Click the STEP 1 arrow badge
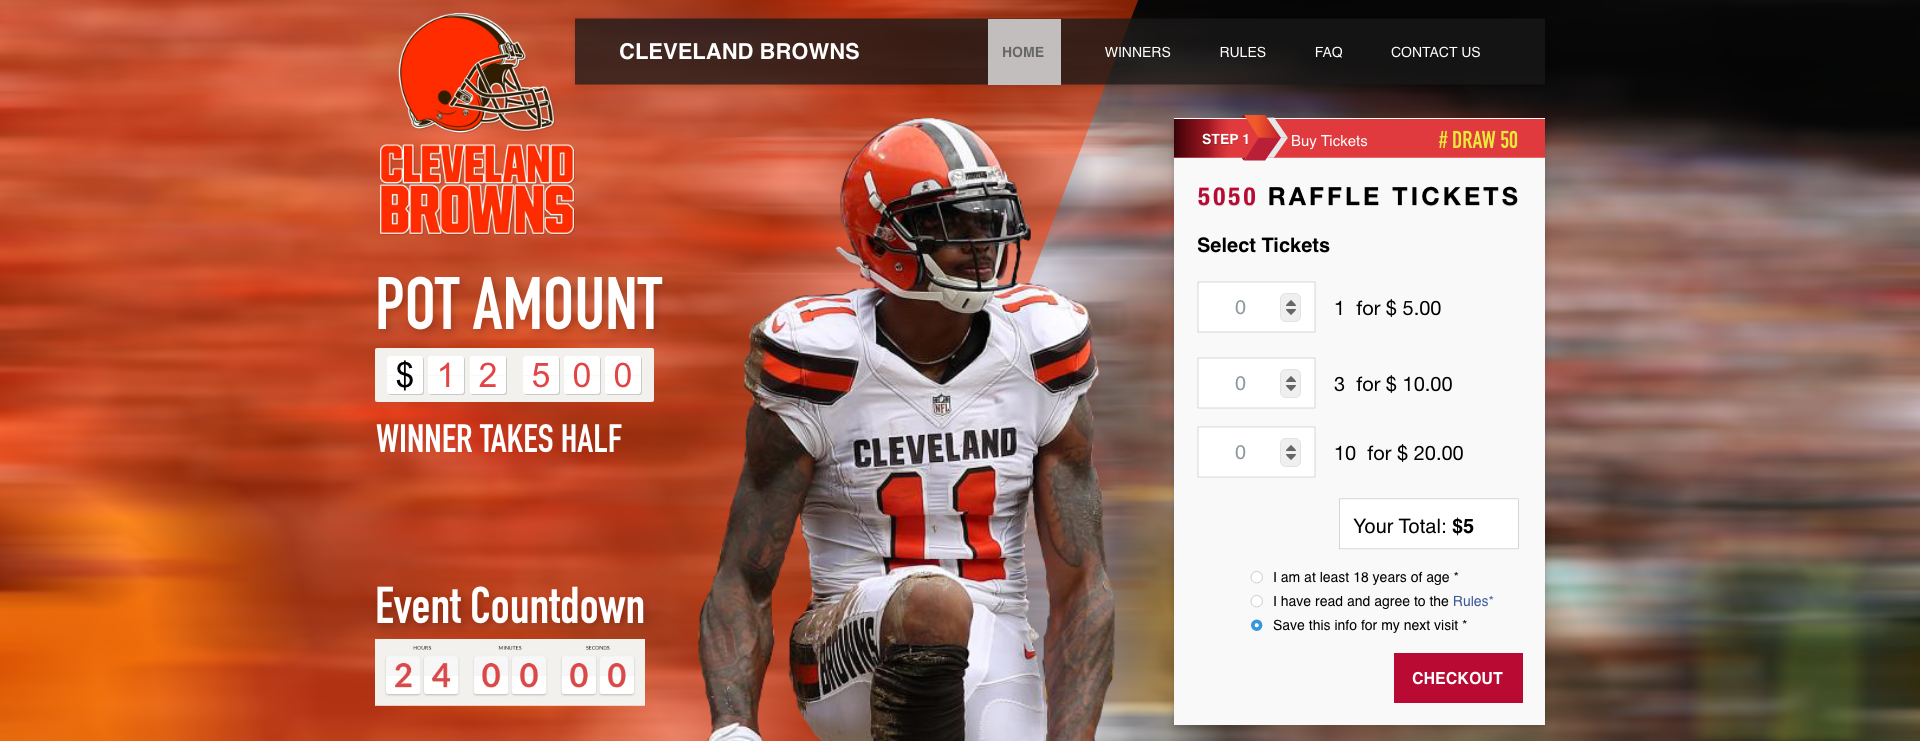 click(1228, 139)
